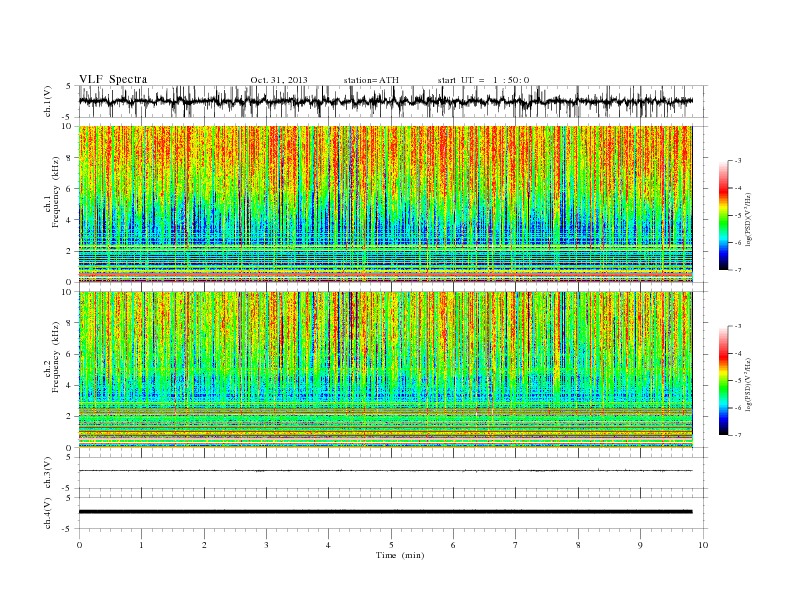Click the "-7" label on ch.1 colorbar
Screen dimensions: 792x612
[x=737, y=270]
